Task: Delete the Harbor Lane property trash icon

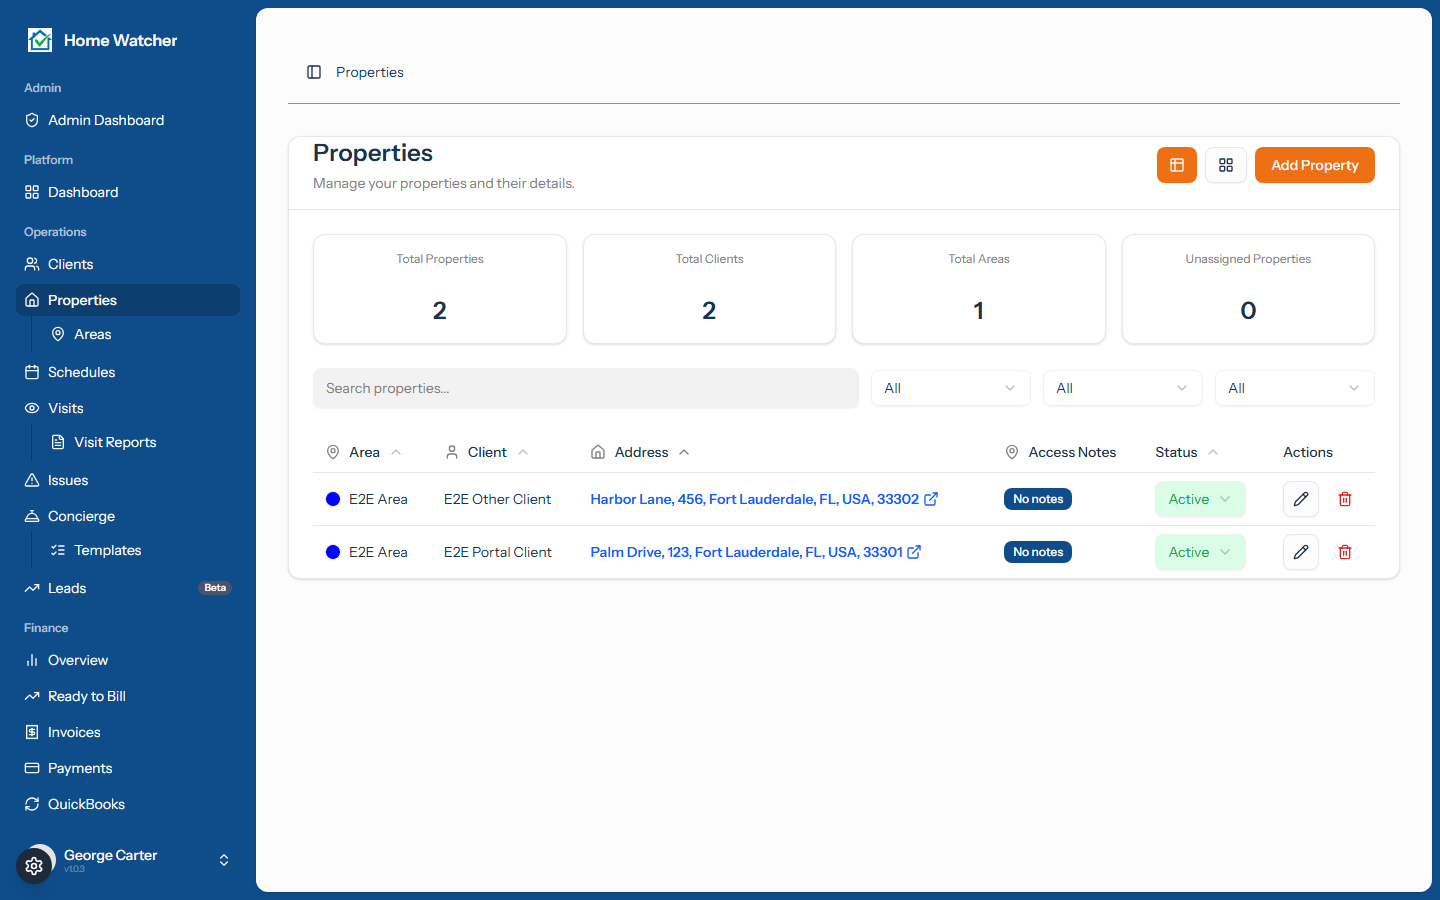Action: pos(1345,499)
